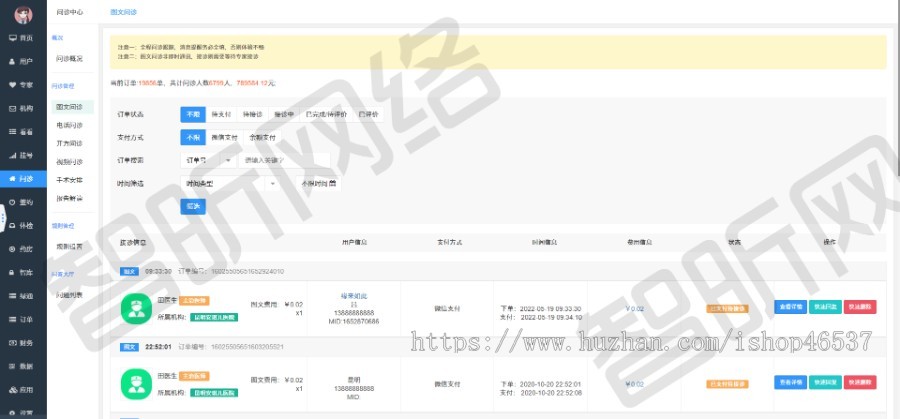The width and height of the screenshot is (900, 419).
Task: Filter payment method by 余额支付
Action: (262, 138)
